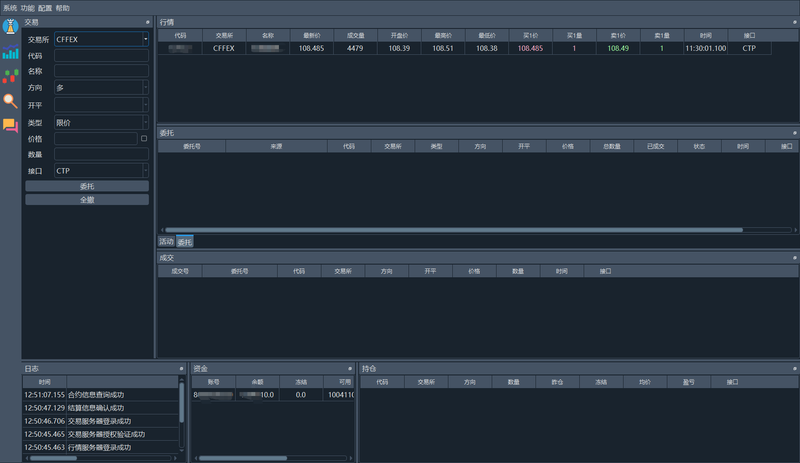Open the 帮助 menu
The image size is (800, 463).
point(62,8)
